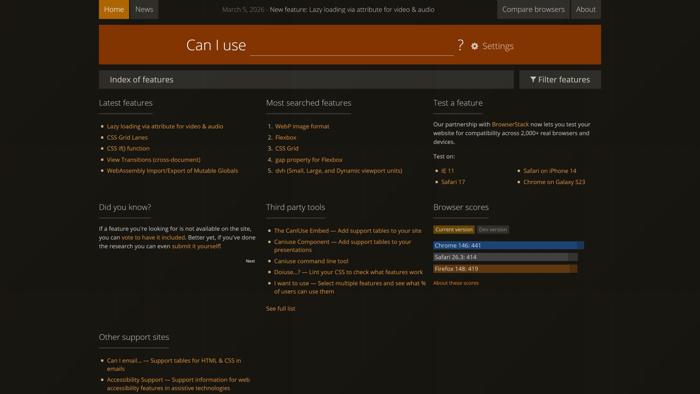Test on Safari 17
This screenshot has height=394, width=700.
click(453, 182)
